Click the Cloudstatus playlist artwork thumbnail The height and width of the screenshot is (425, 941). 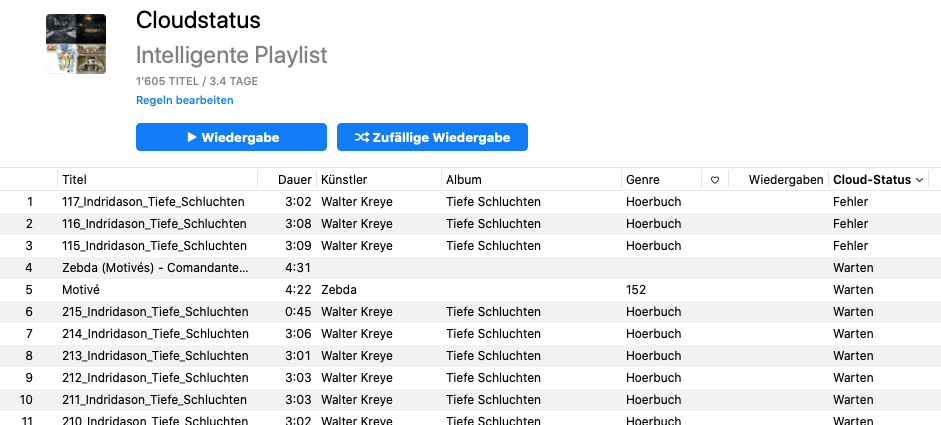coord(76,44)
